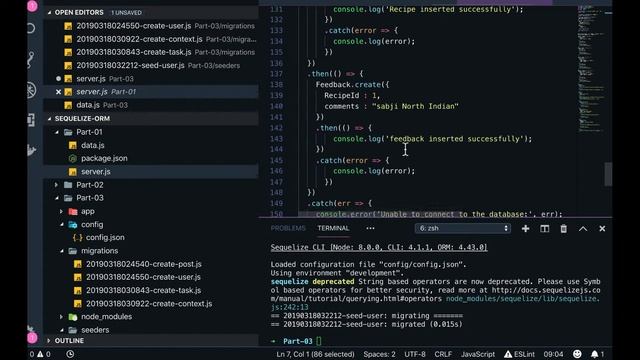Click the editor vertical scrollbar thumb

(608, 174)
